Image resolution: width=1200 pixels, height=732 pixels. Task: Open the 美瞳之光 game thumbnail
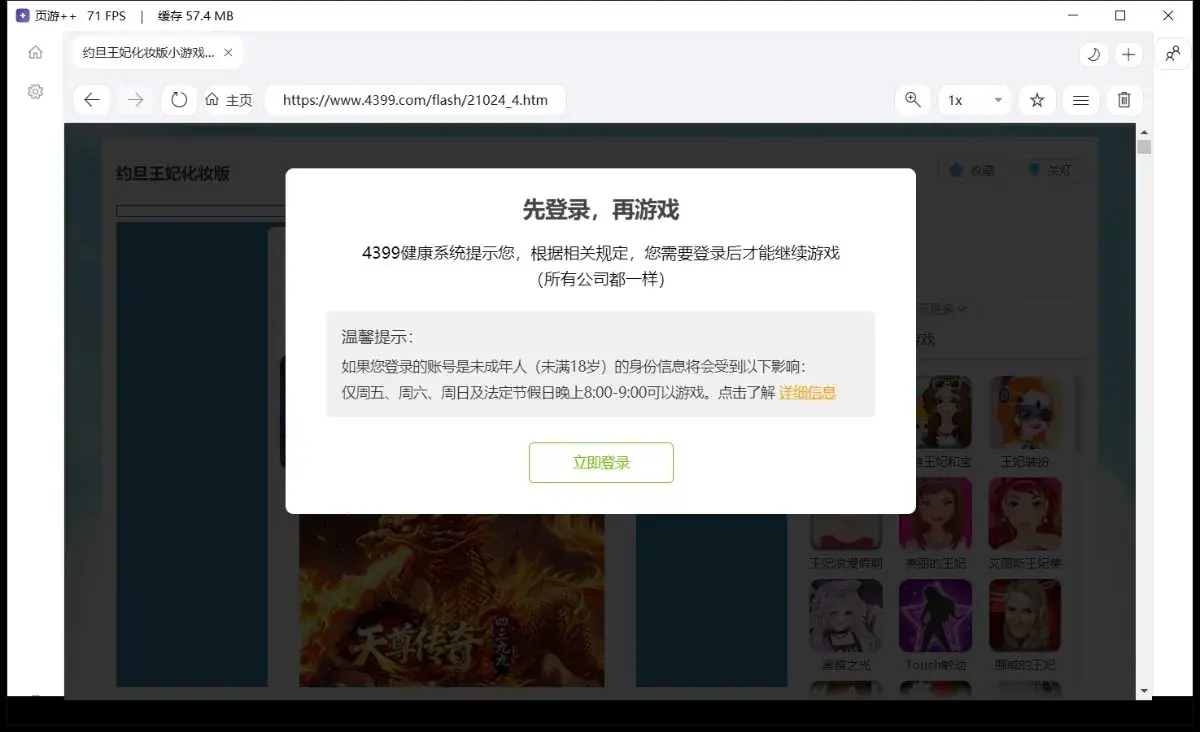pyautogui.click(x=846, y=616)
